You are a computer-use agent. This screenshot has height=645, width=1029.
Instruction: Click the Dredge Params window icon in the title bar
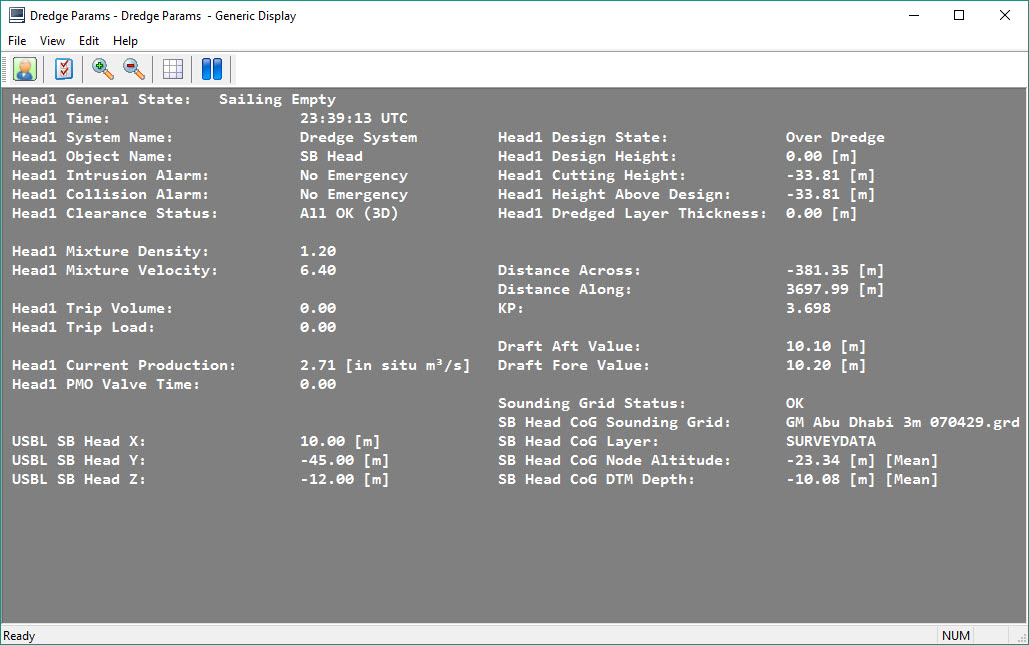click(x=16, y=15)
